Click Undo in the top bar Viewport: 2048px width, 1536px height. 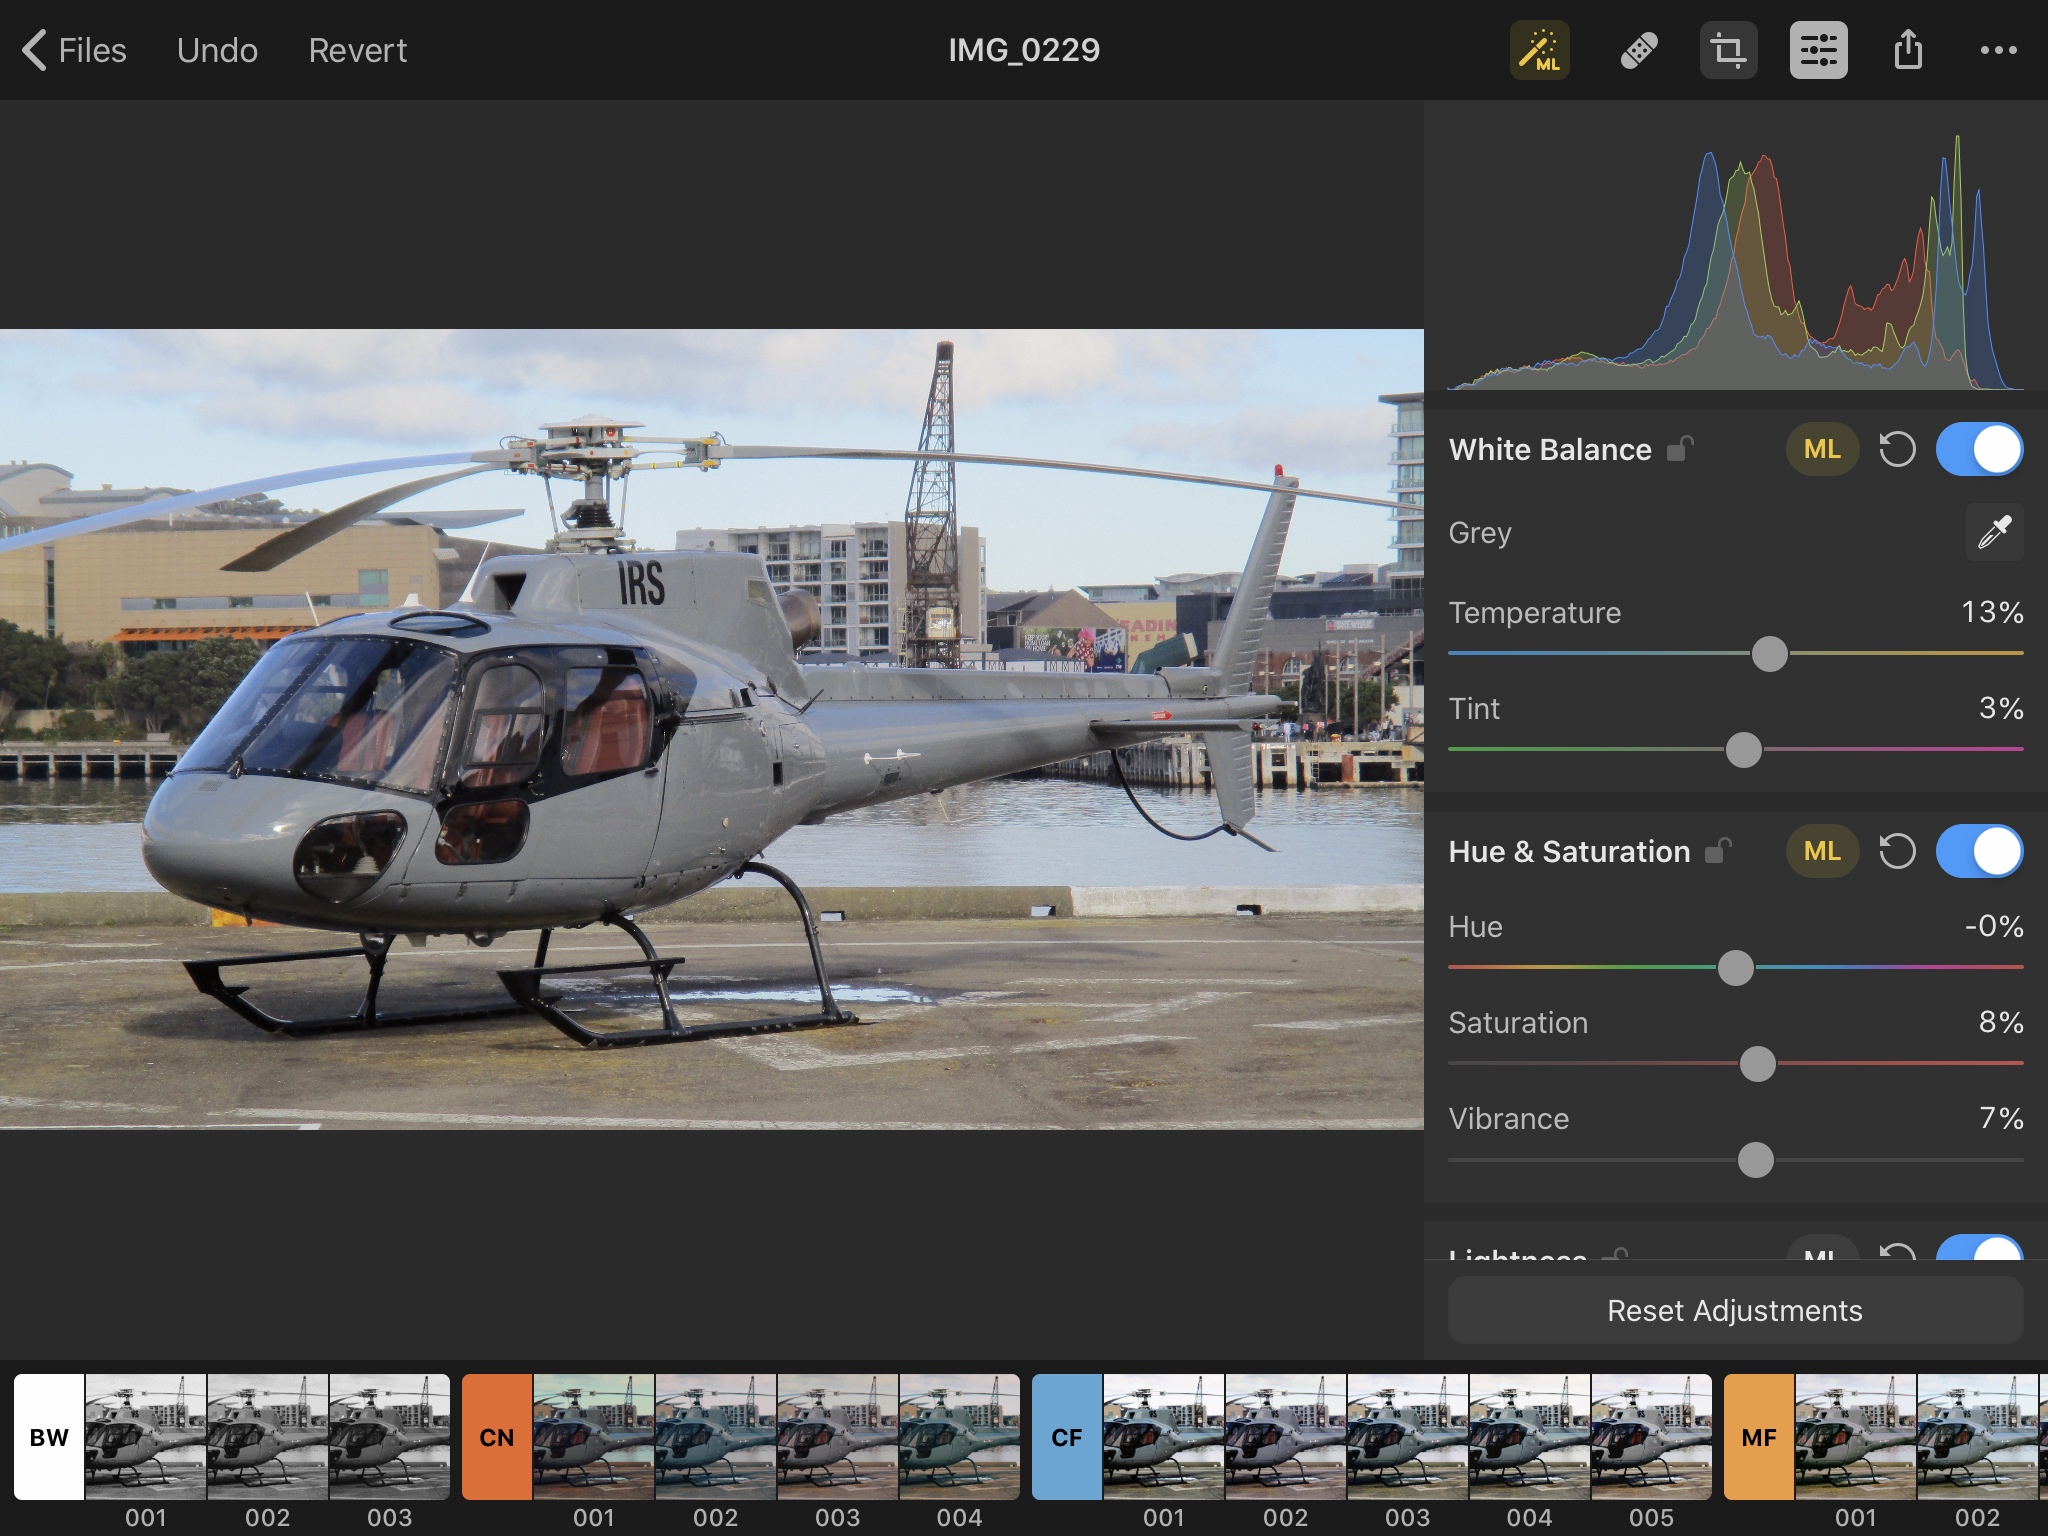point(216,49)
